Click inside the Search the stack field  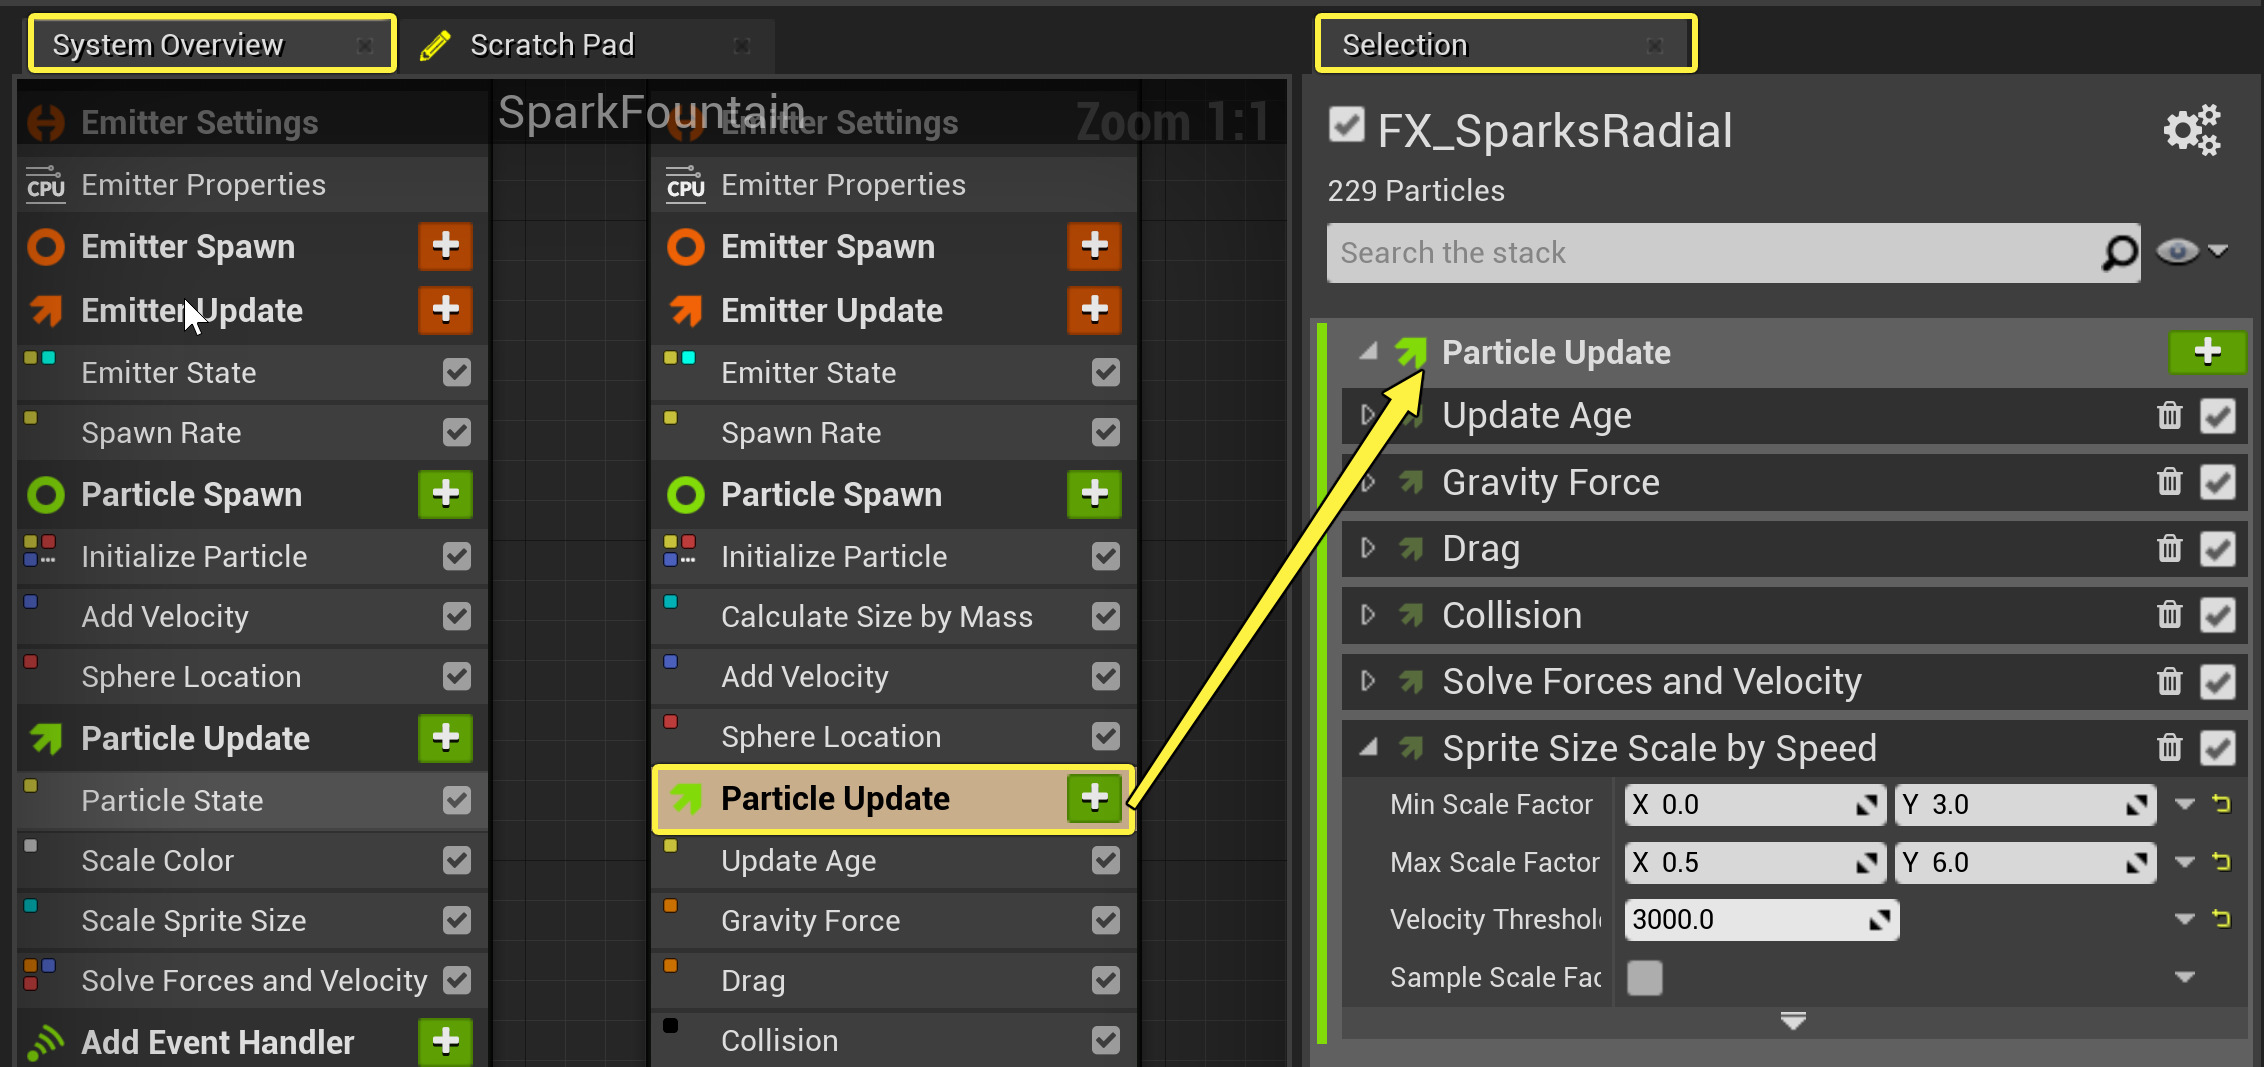coord(1700,252)
